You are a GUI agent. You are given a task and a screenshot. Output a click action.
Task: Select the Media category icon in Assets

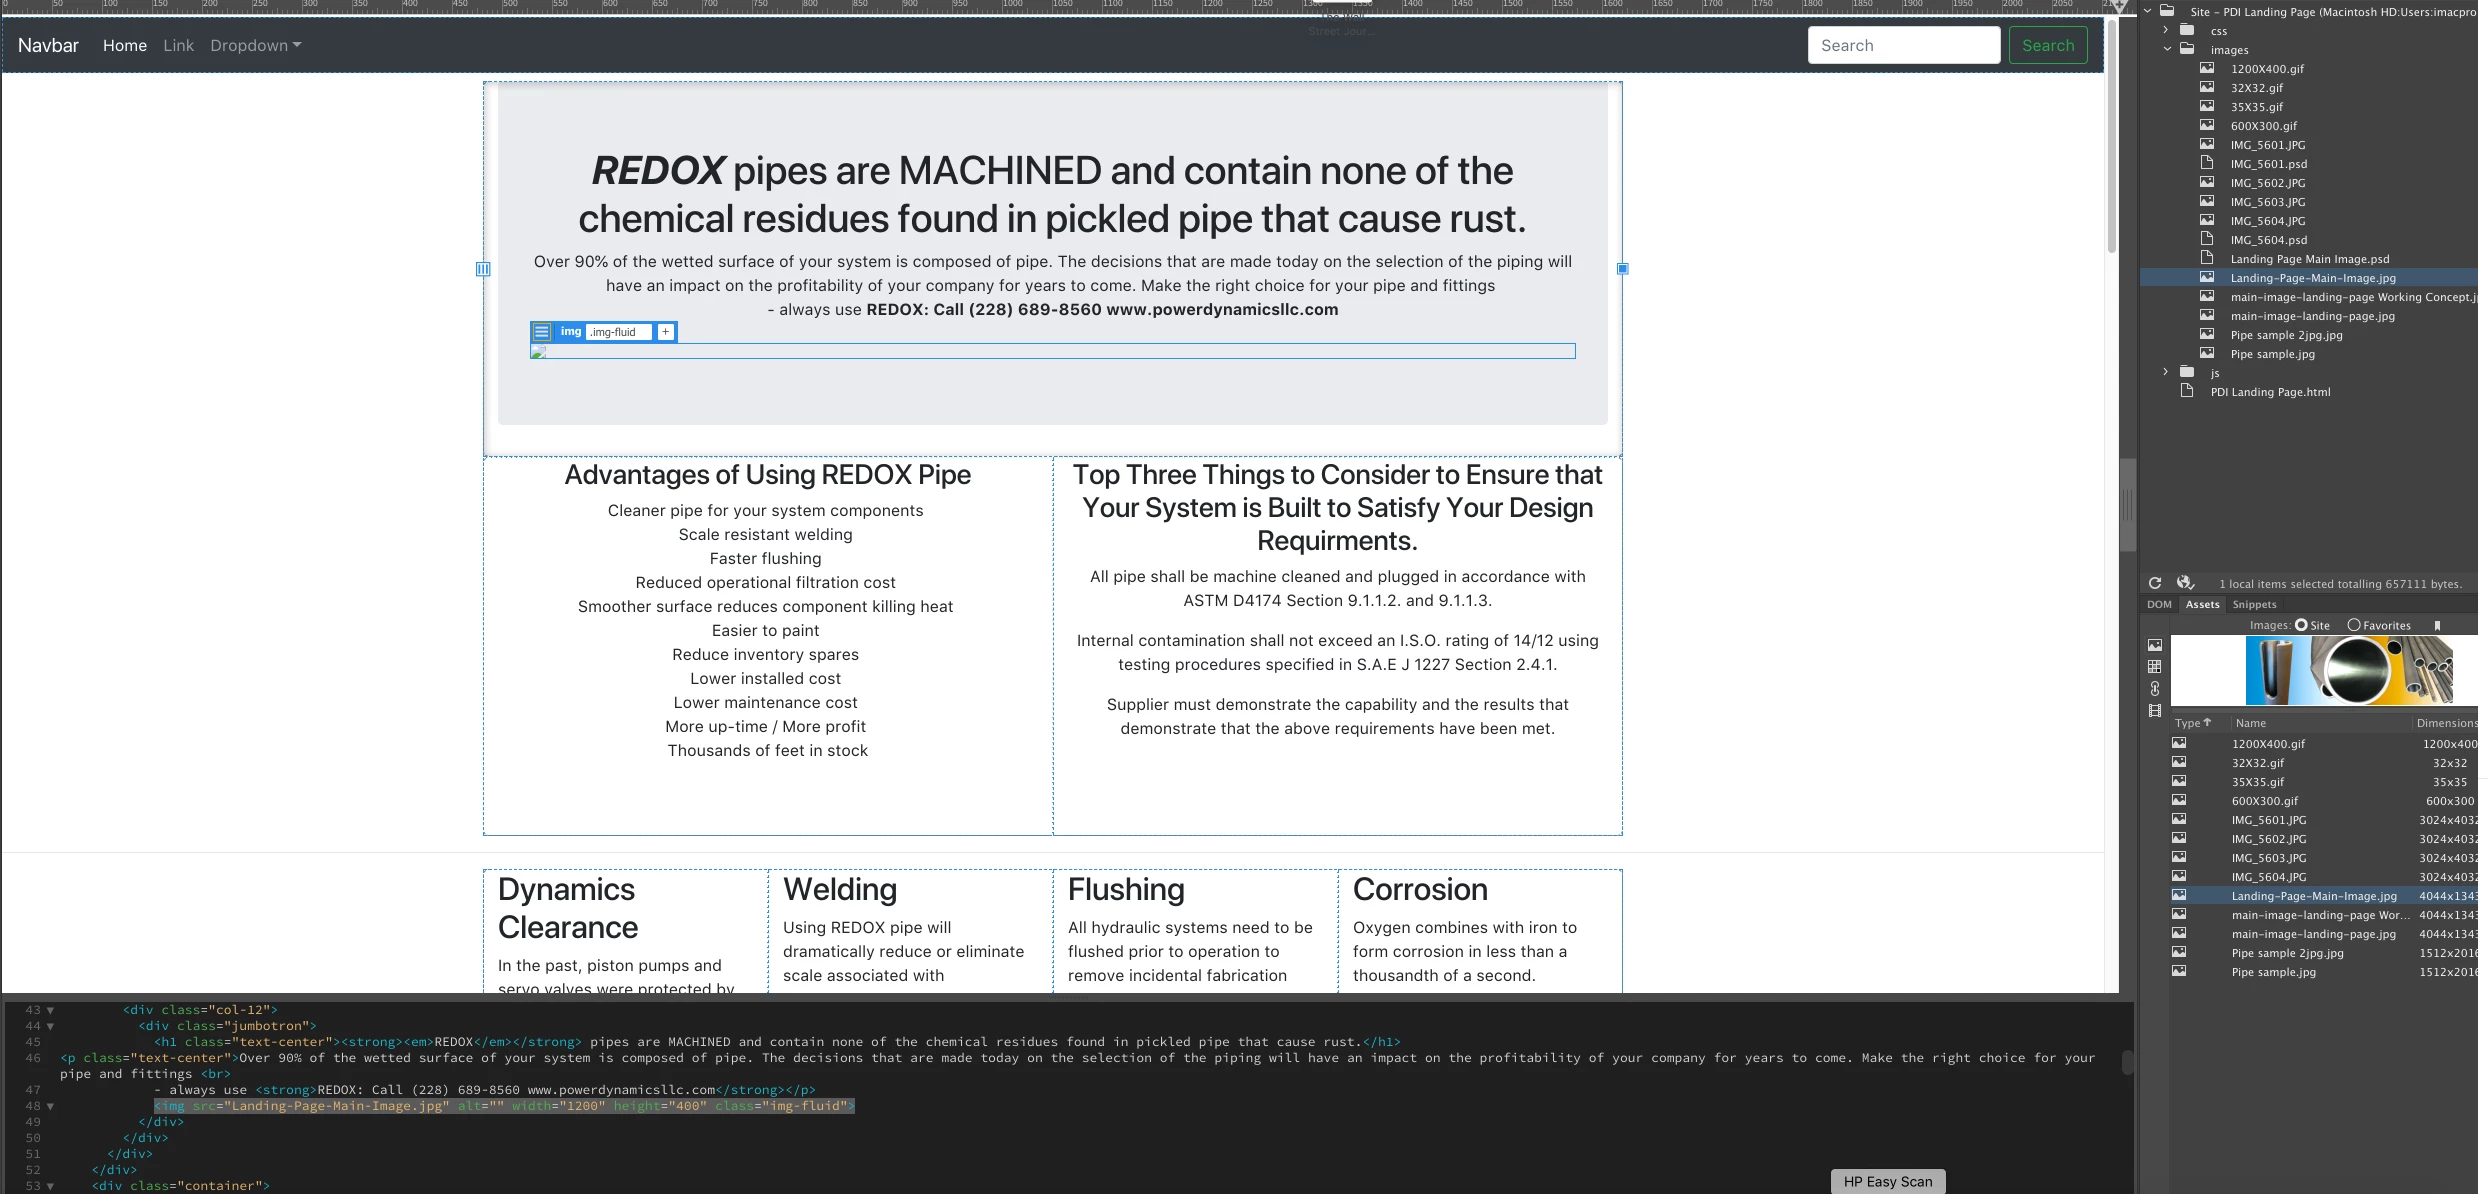coord(2155,711)
